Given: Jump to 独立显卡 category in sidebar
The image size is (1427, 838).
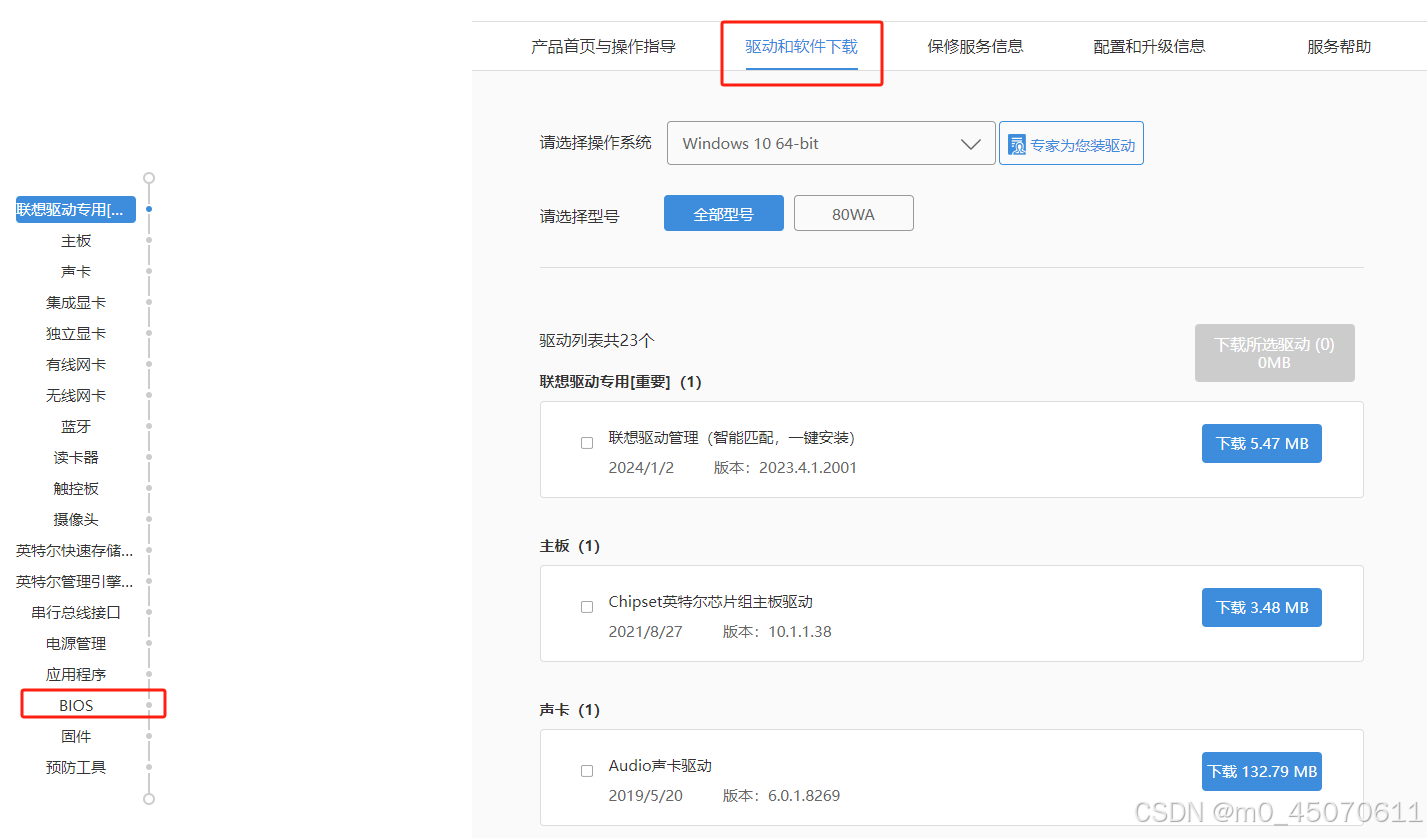Looking at the screenshot, I should click(x=76, y=334).
